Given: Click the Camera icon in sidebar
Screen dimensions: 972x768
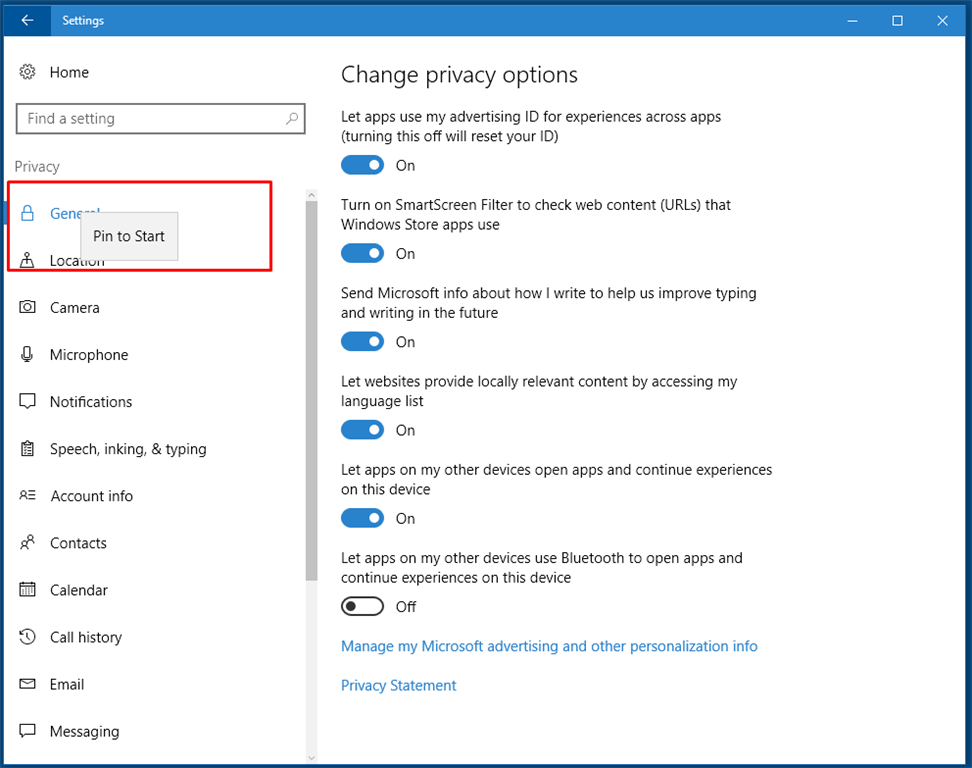Looking at the screenshot, I should (x=28, y=307).
